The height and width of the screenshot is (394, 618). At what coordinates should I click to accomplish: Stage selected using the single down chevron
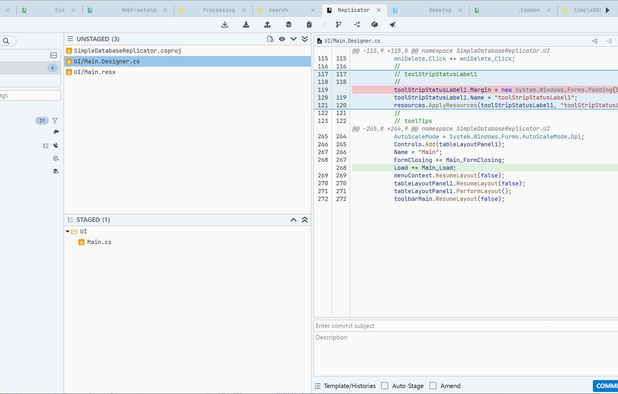click(293, 39)
